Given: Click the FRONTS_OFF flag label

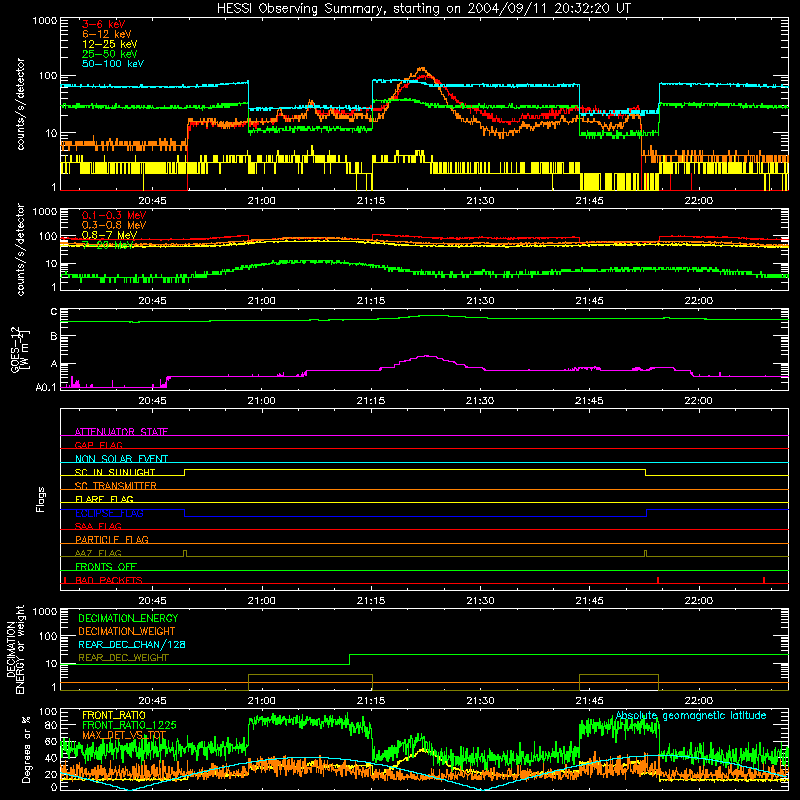Looking at the screenshot, I should (x=106, y=566).
